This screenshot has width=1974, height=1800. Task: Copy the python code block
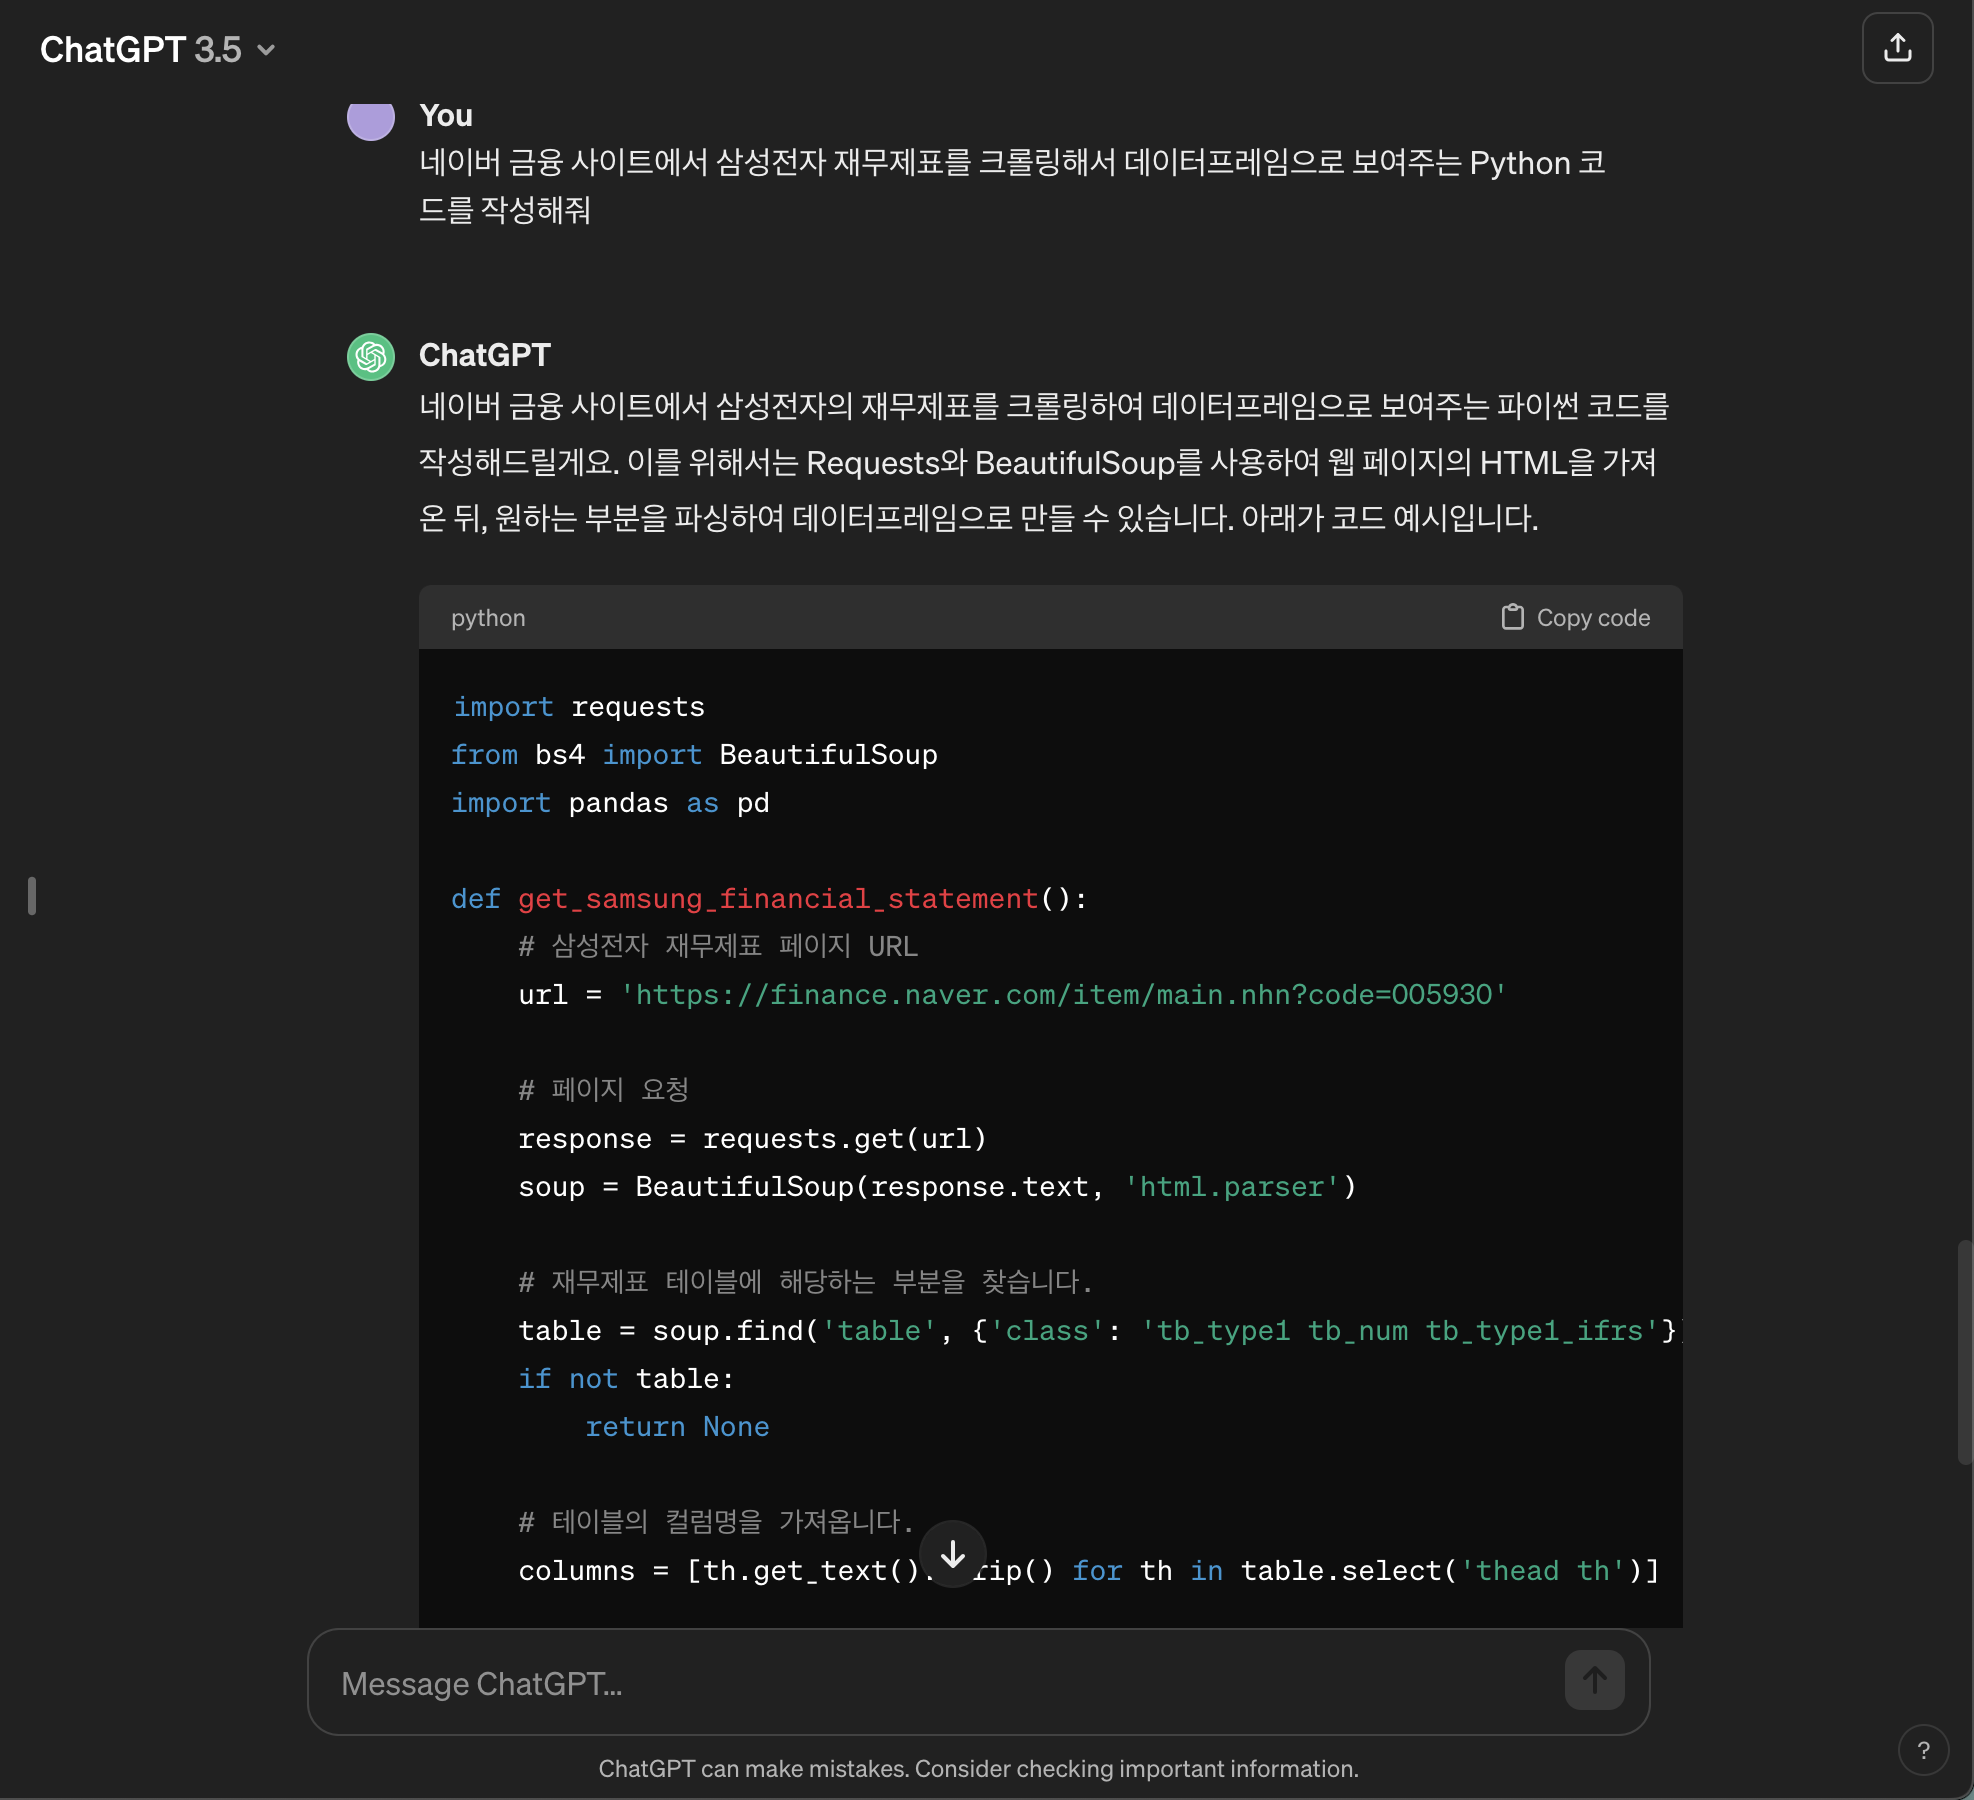click(x=1576, y=618)
